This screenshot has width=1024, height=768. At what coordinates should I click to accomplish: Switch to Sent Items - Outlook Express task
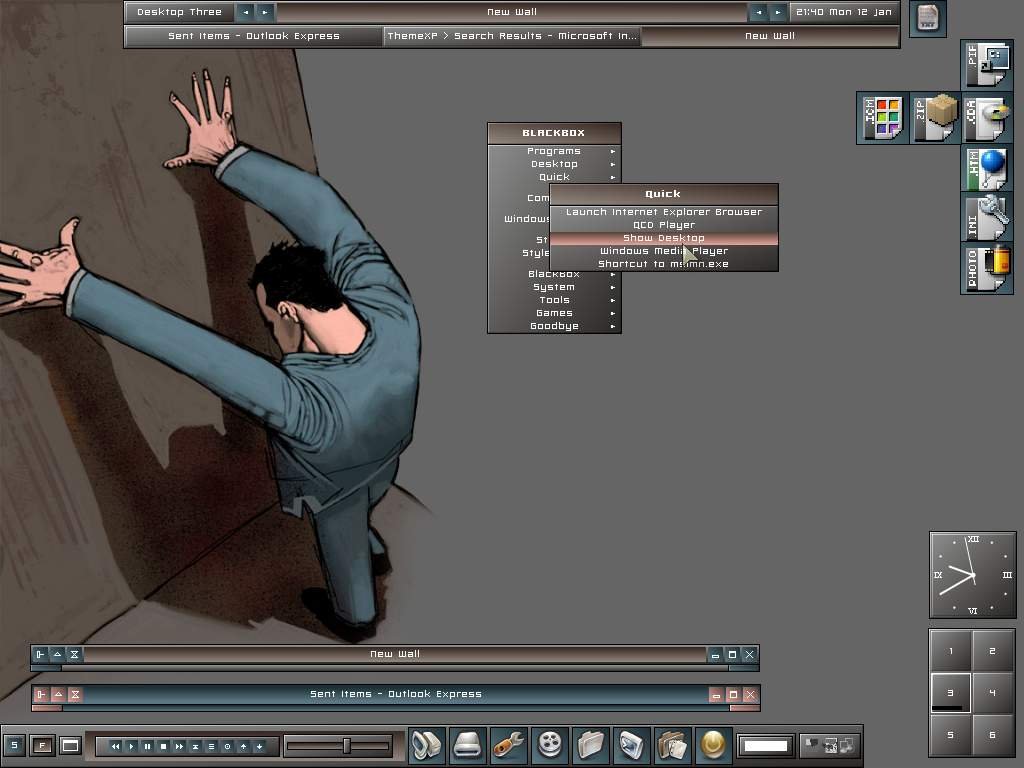coord(254,36)
